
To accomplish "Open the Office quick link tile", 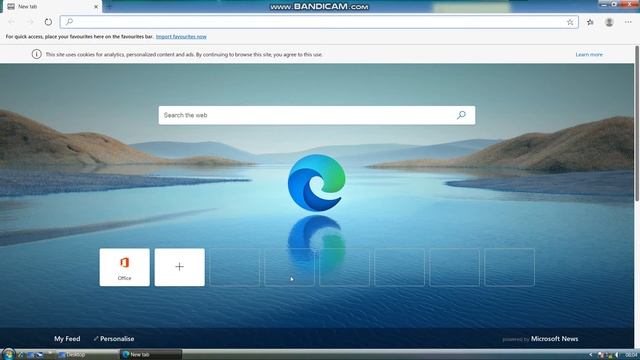I will click(124, 267).
